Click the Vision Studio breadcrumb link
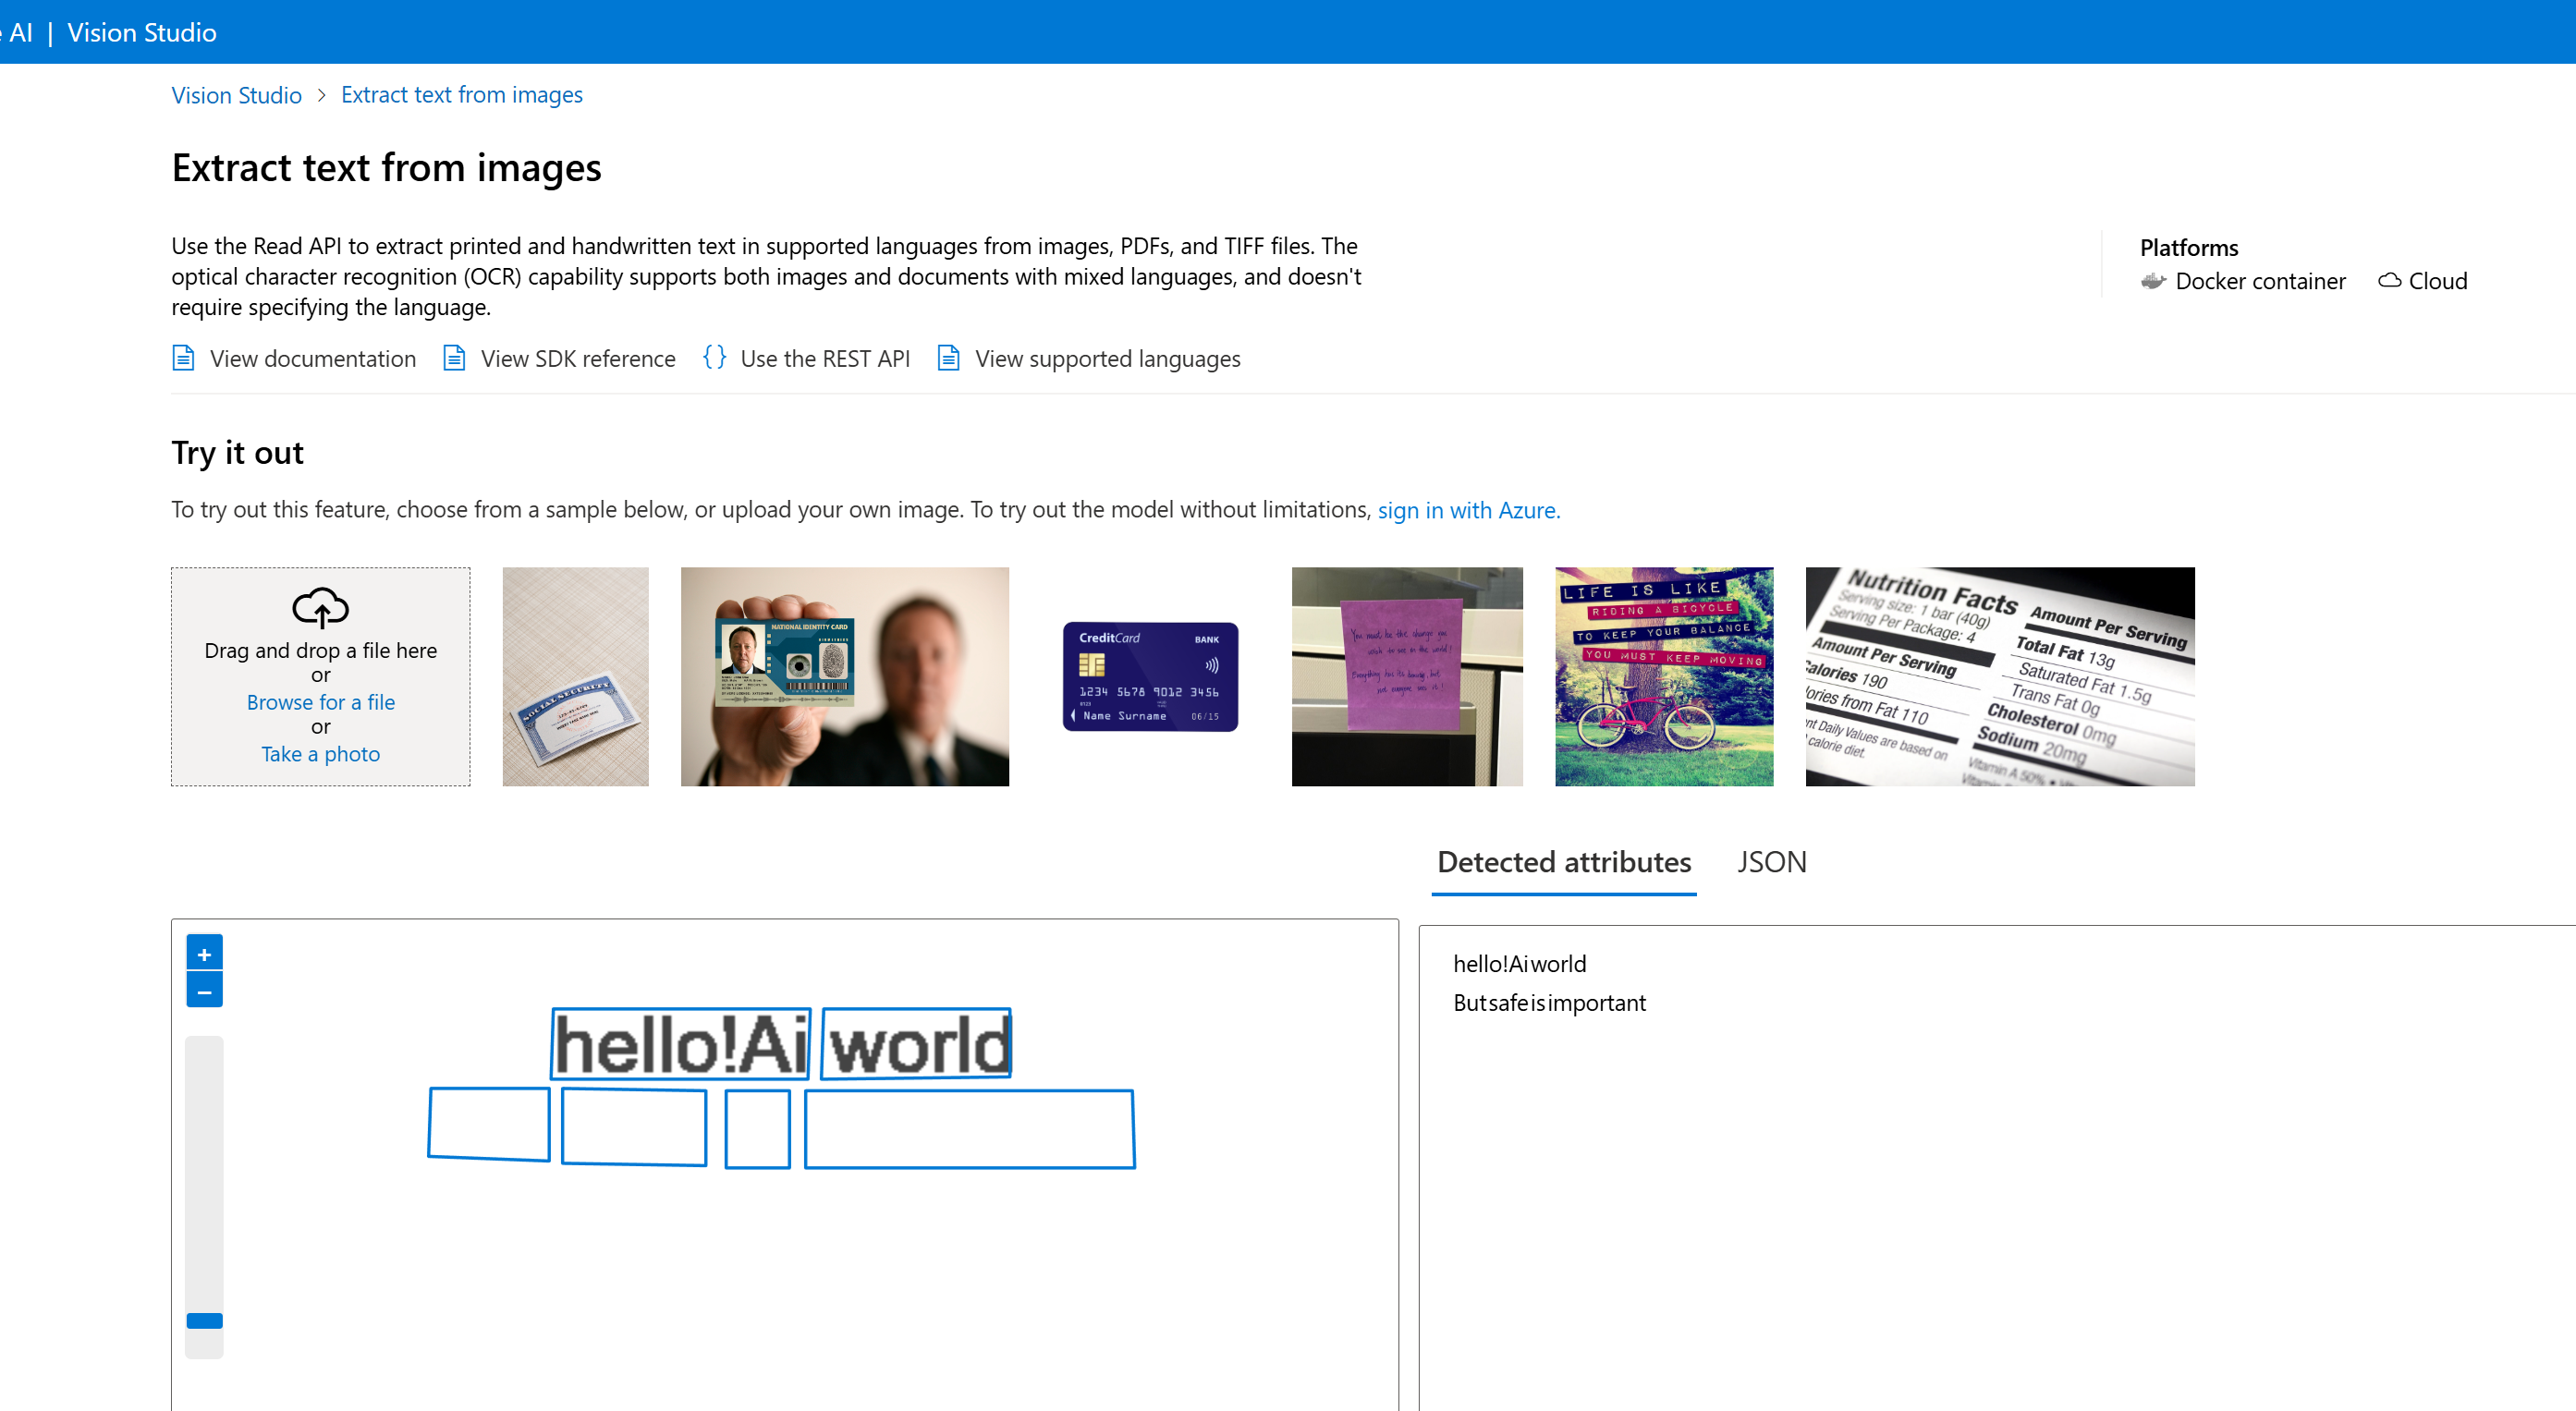Image resolution: width=2576 pixels, height=1411 pixels. (236, 95)
